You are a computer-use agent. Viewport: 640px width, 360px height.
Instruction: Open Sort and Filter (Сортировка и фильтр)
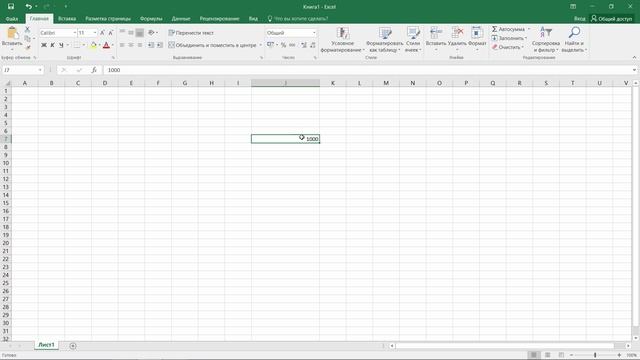click(546, 40)
